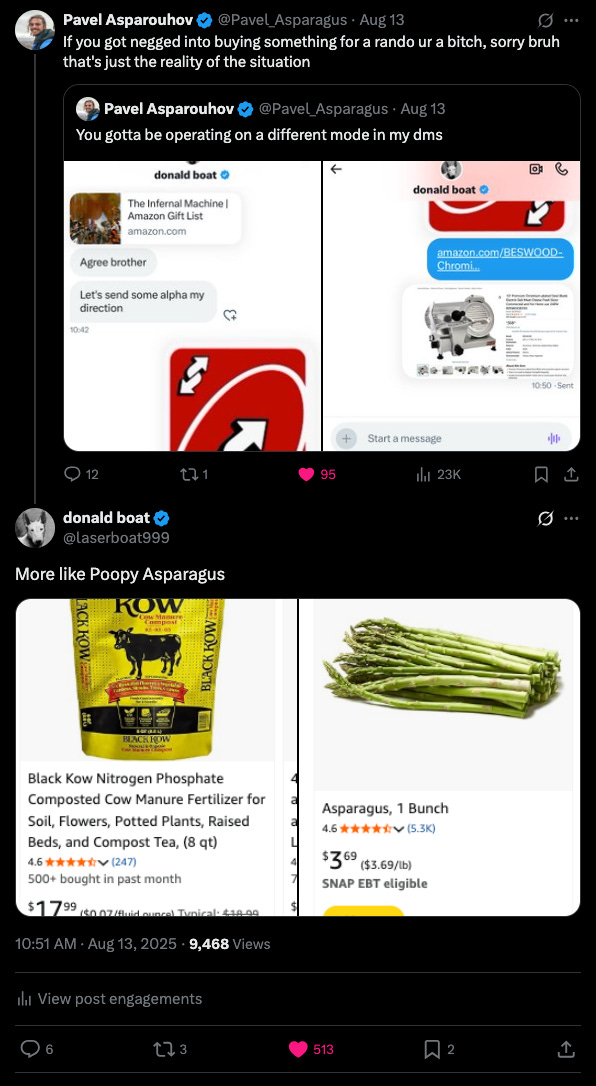Bookmark Pavel's post
Screen dimensions: 596x1086
pos(542,474)
